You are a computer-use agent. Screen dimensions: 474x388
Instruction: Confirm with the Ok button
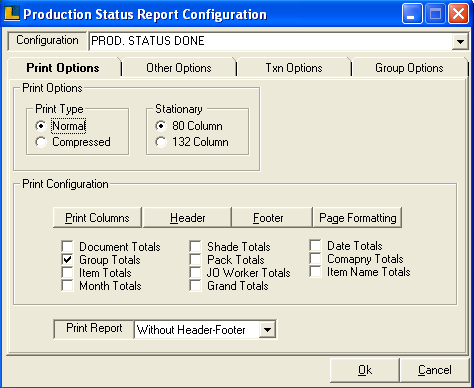365,370
